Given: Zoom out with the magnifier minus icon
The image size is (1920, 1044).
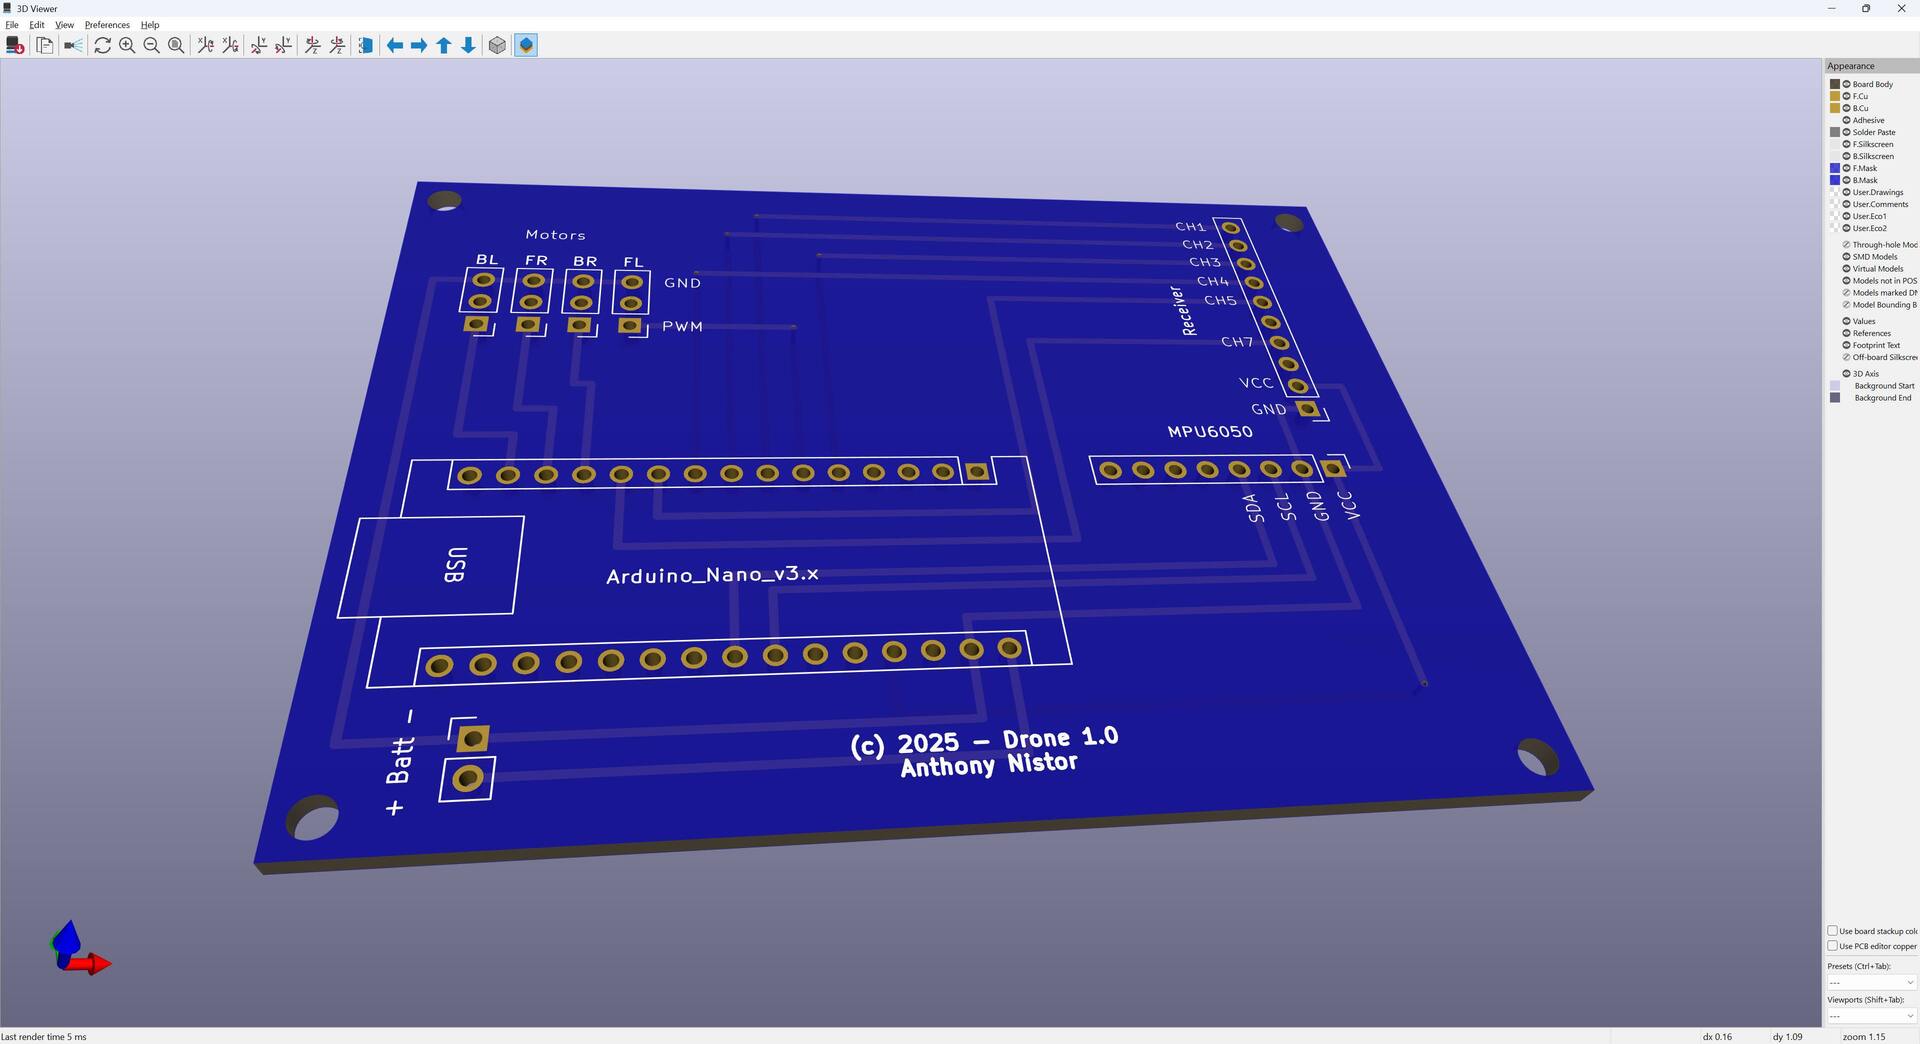Looking at the screenshot, I should point(151,45).
